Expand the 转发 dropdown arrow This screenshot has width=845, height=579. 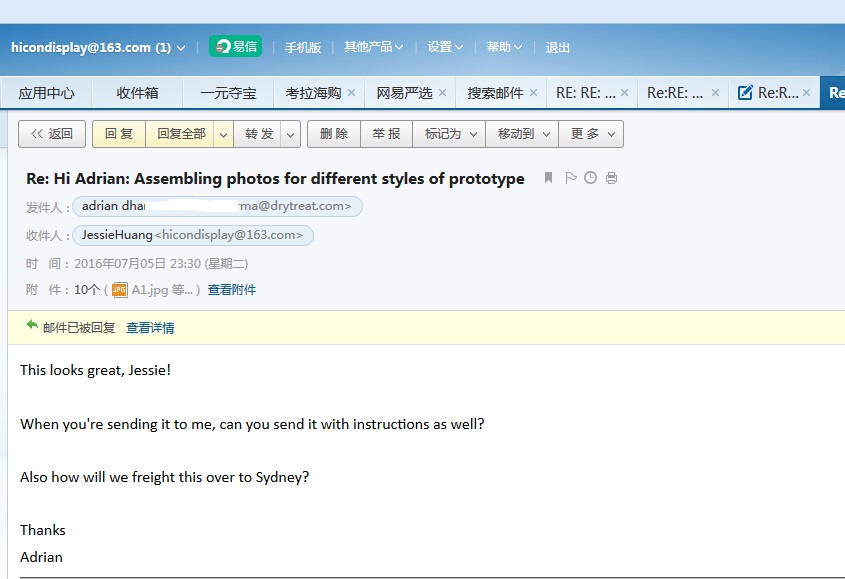290,134
